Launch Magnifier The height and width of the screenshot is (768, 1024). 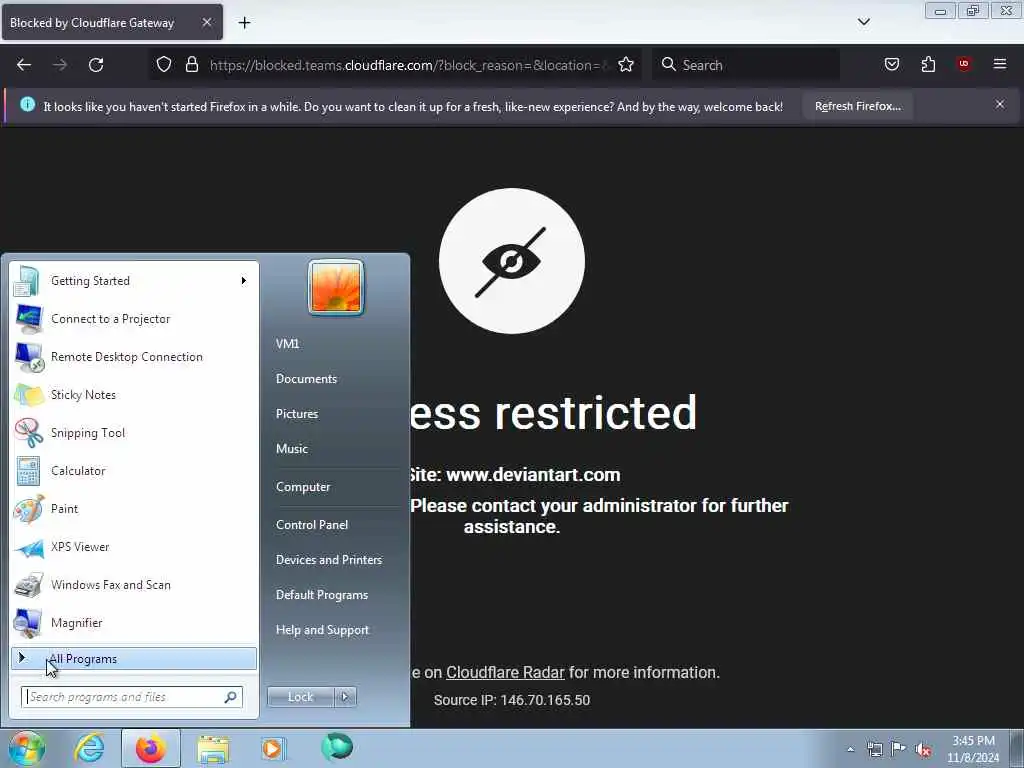[x=134, y=622]
